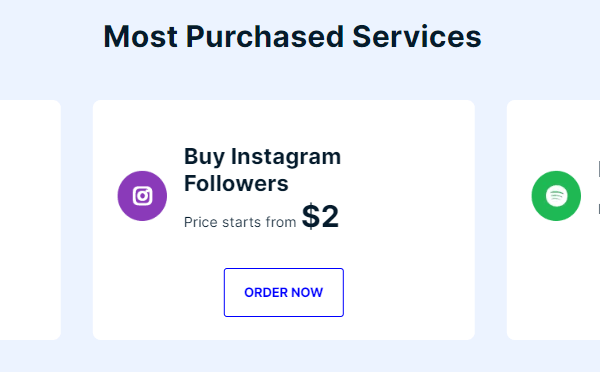This screenshot has width=600, height=372.
Task: Select the Spotify service card on the right
Action: 553,220
